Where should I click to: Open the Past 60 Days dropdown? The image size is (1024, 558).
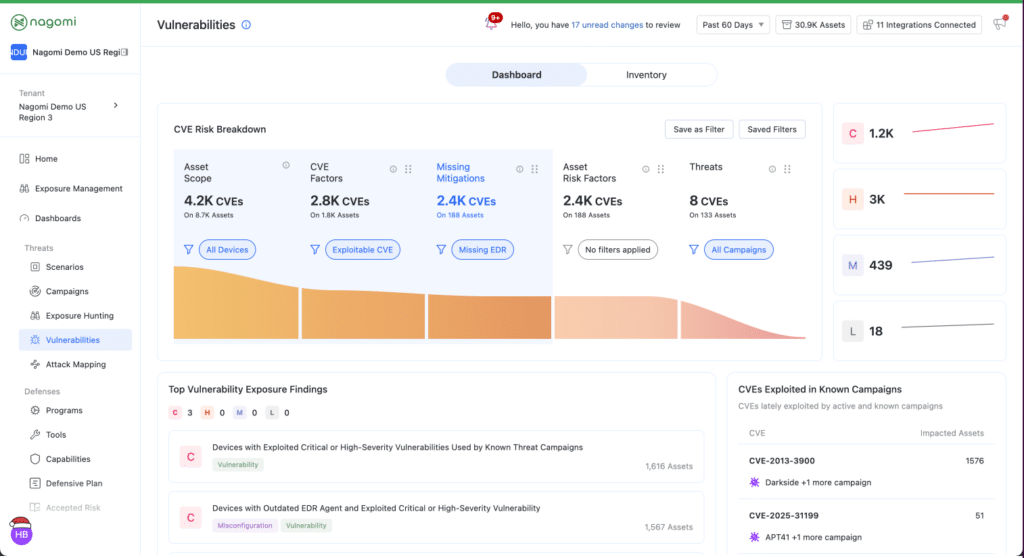[732, 25]
